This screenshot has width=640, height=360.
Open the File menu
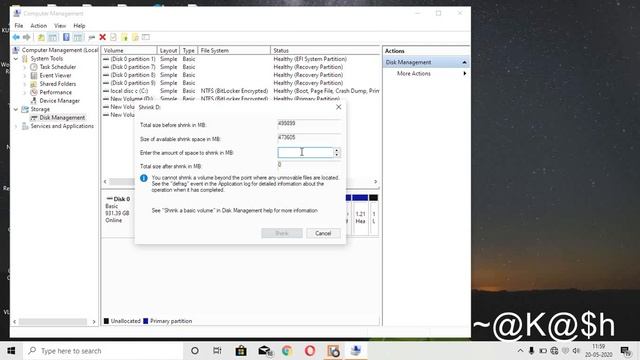pos(19,26)
